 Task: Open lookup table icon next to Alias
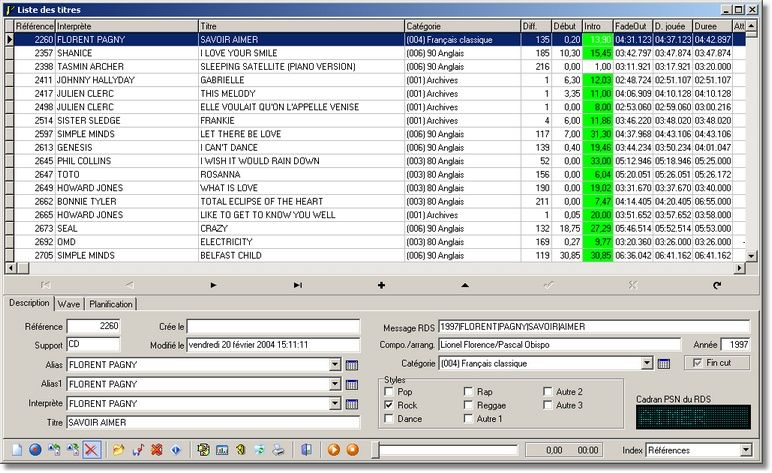(x=352, y=365)
